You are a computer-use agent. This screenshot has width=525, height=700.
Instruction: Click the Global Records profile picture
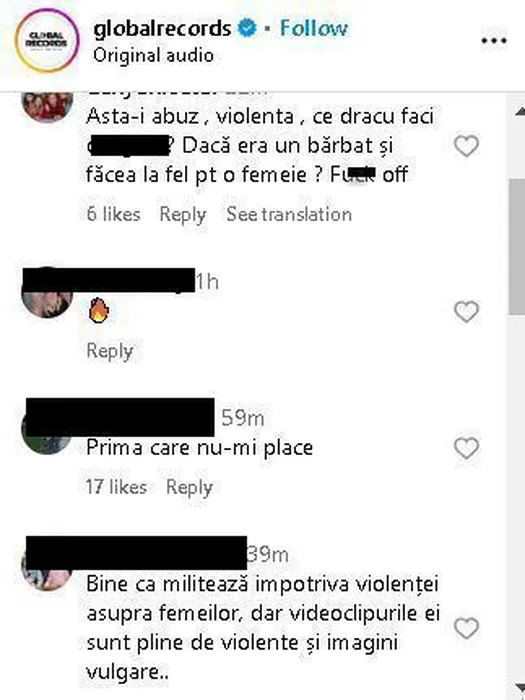47,40
